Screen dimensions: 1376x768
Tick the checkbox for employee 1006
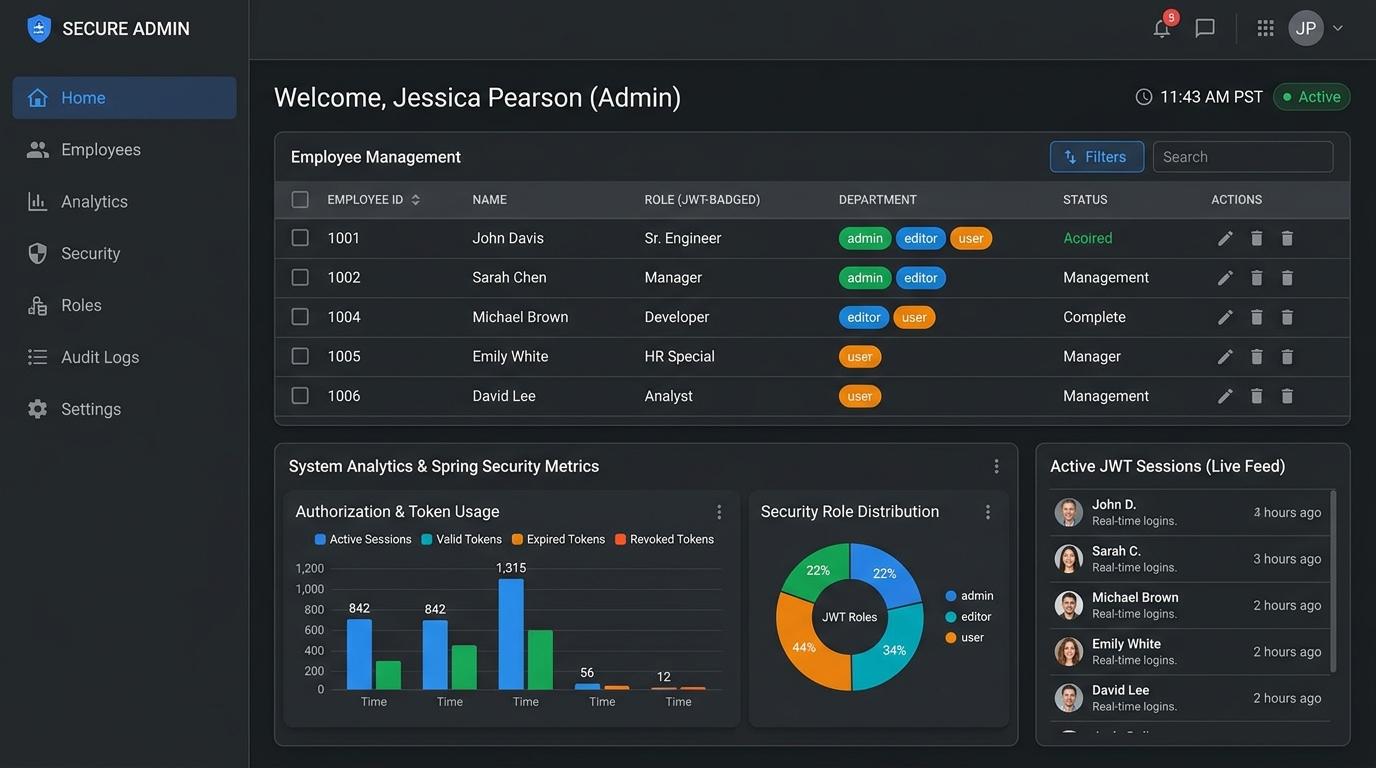[x=300, y=396]
